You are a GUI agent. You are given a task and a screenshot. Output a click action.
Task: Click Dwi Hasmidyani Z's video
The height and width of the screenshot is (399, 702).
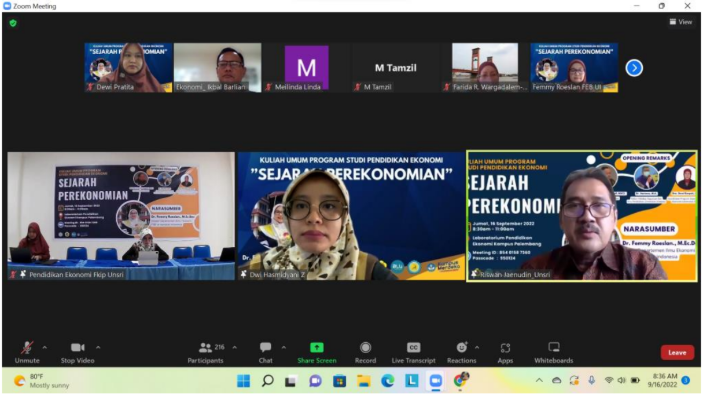tap(351, 216)
